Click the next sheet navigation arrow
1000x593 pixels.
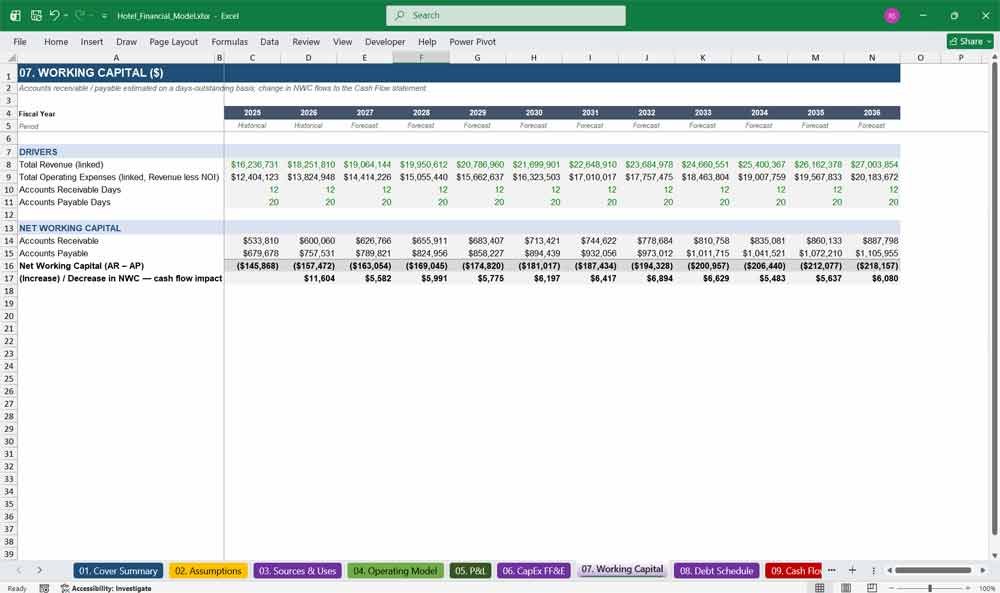tap(40, 570)
